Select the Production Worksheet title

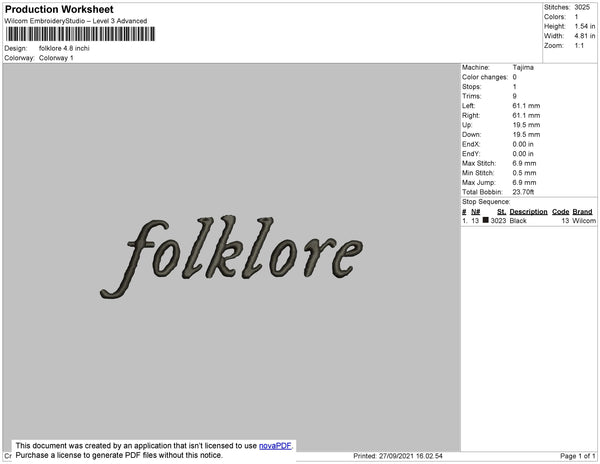point(59,9)
